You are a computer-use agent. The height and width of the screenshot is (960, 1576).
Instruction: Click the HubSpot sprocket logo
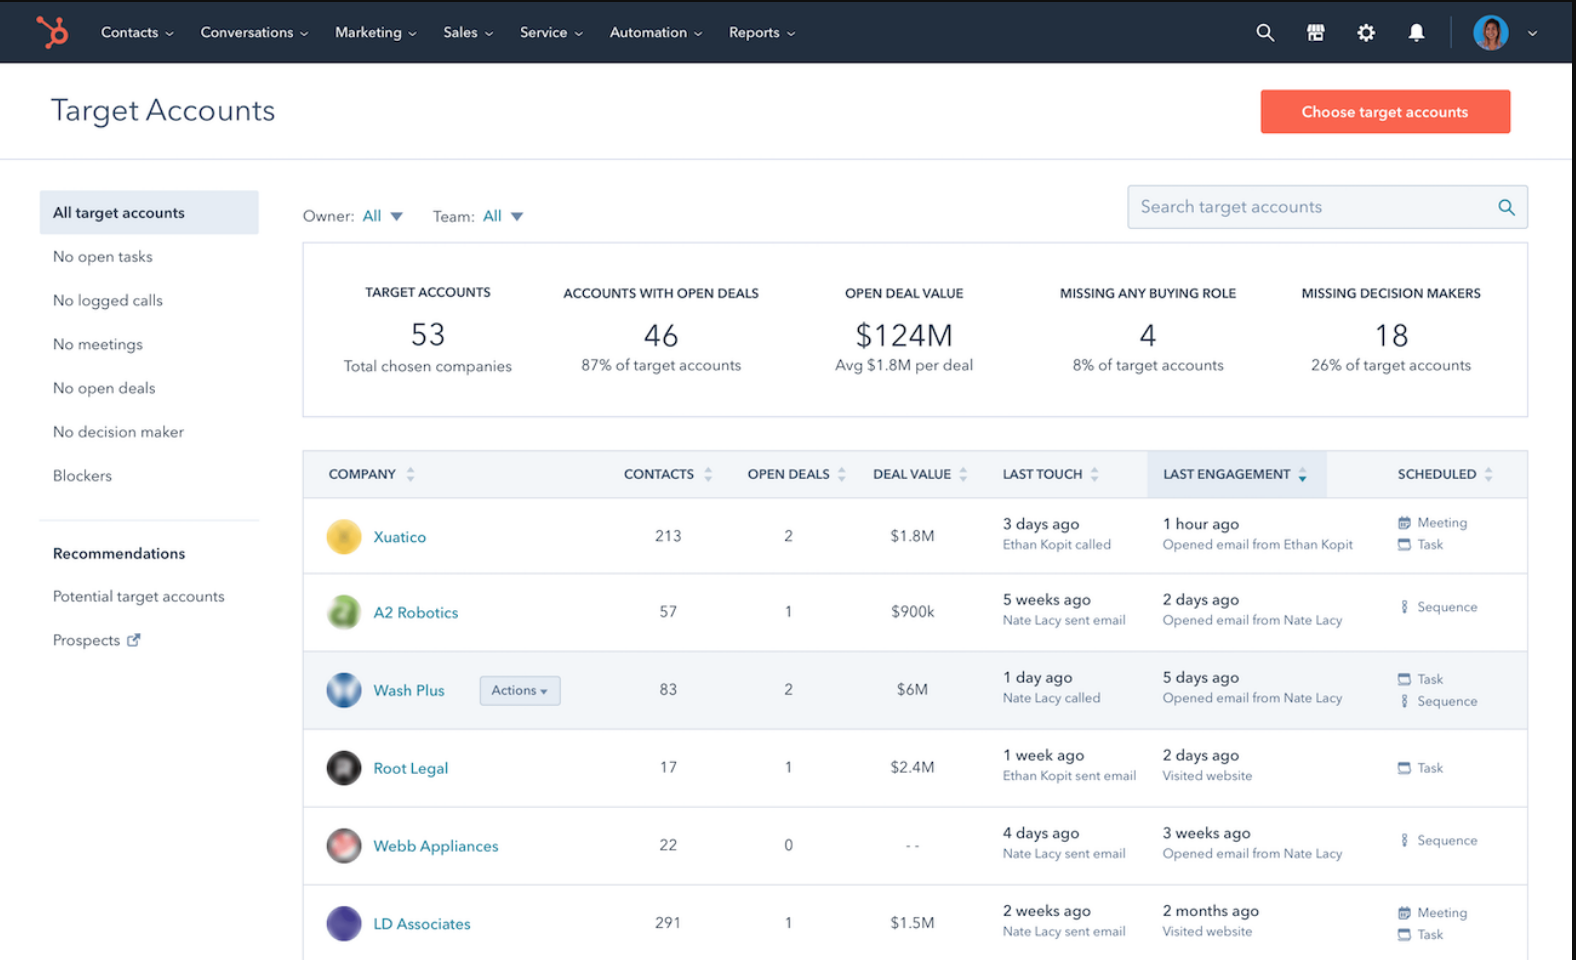(x=52, y=32)
